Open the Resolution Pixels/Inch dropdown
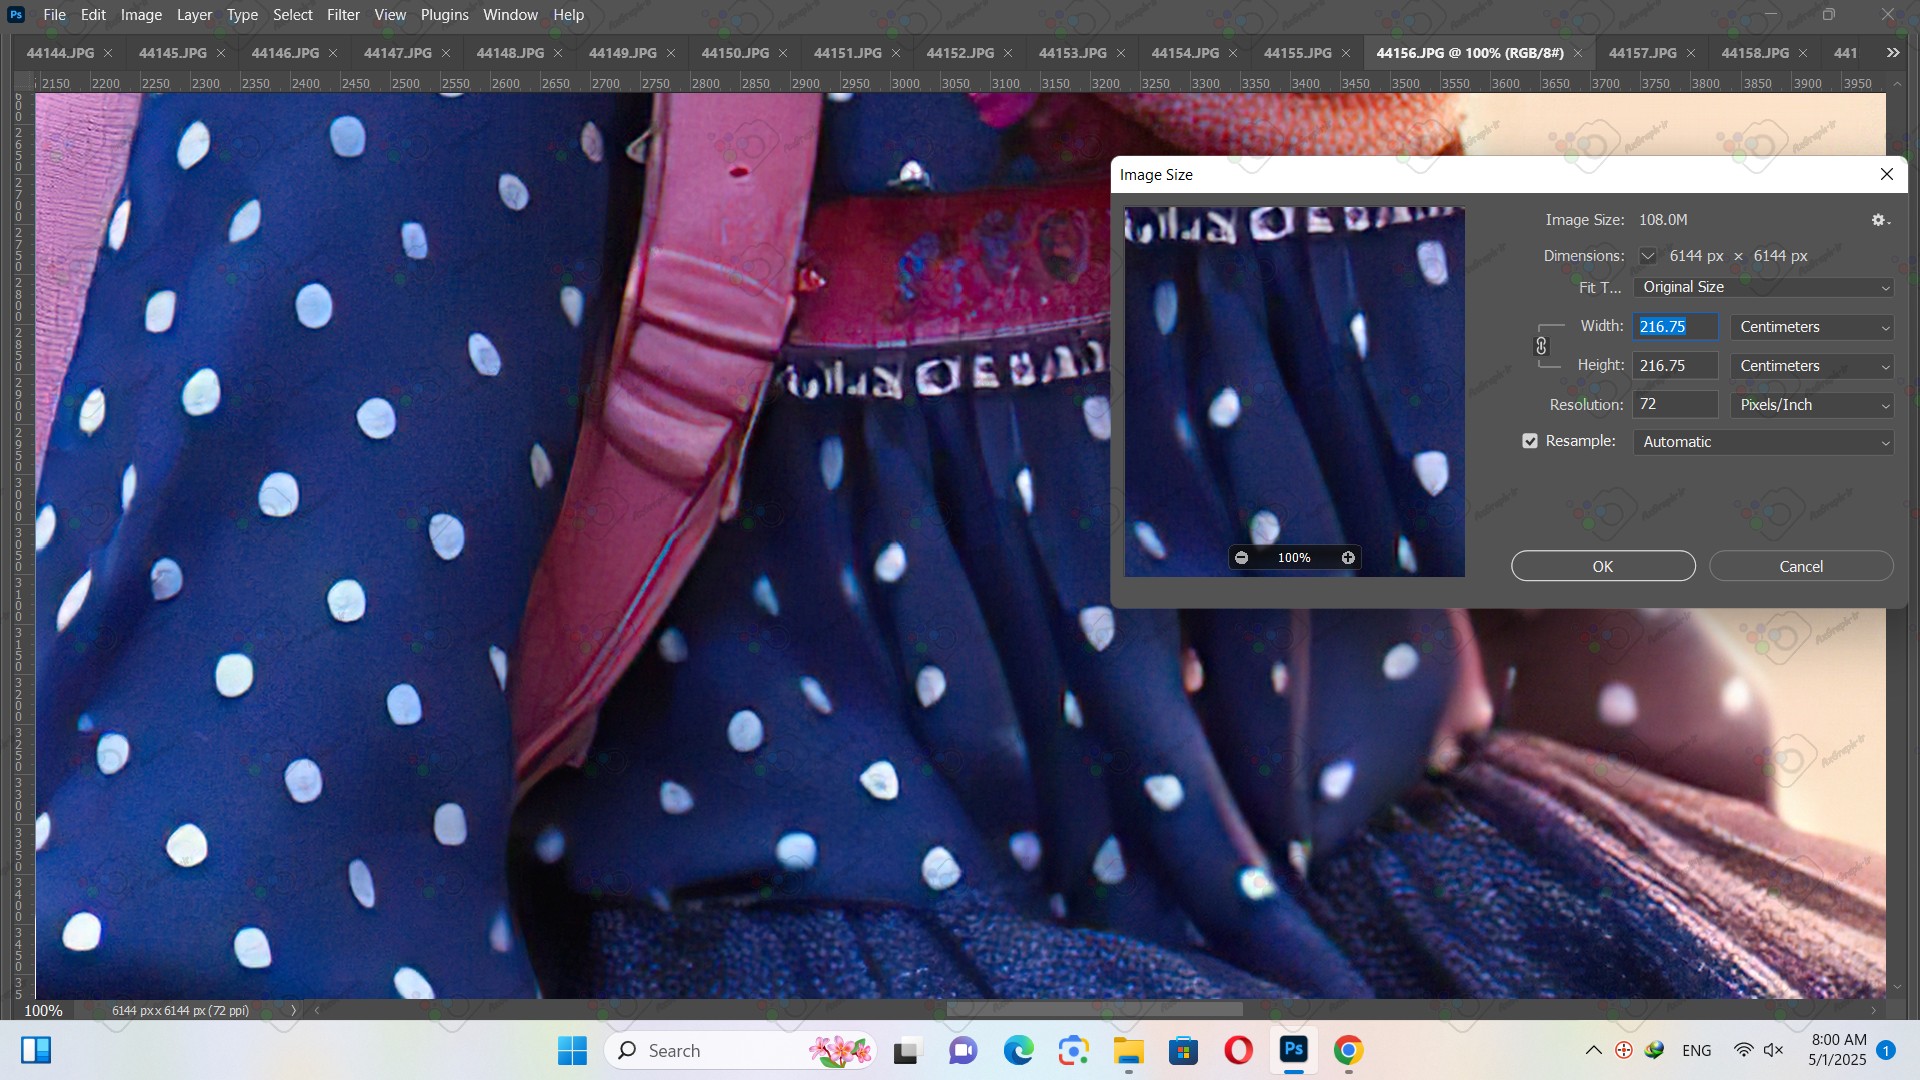 coord(1812,406)
